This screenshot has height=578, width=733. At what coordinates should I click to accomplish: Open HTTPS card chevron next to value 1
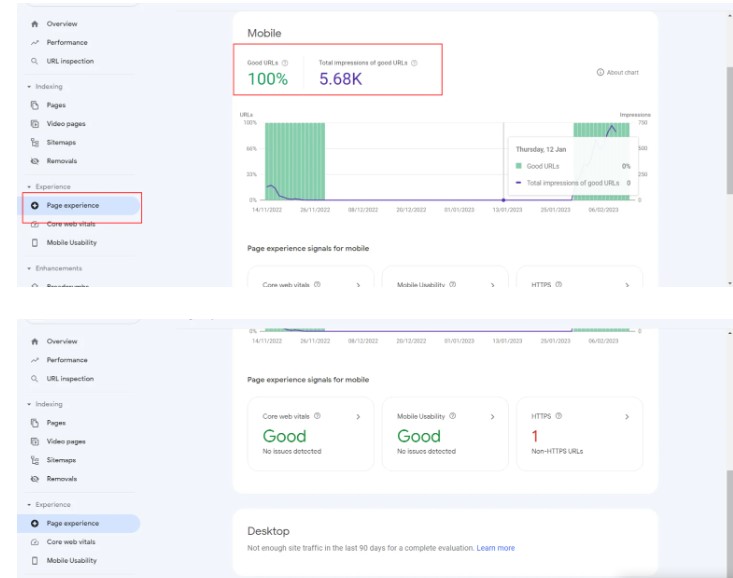(627, 417)
